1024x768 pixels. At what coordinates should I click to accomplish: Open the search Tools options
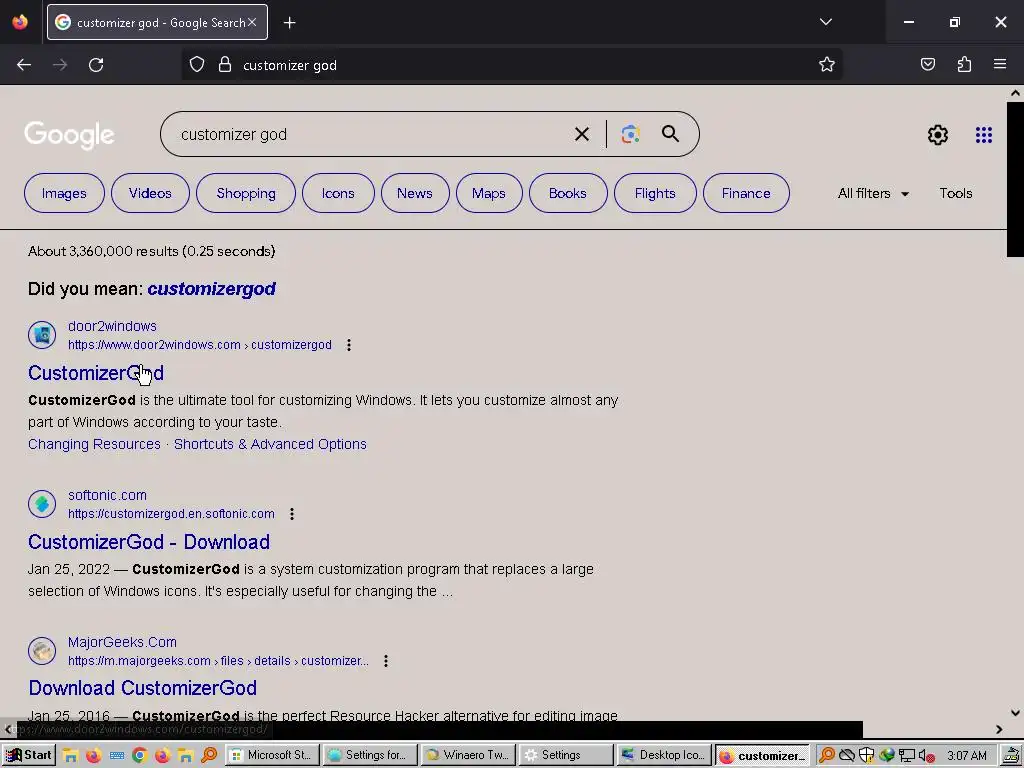point(955,193)
